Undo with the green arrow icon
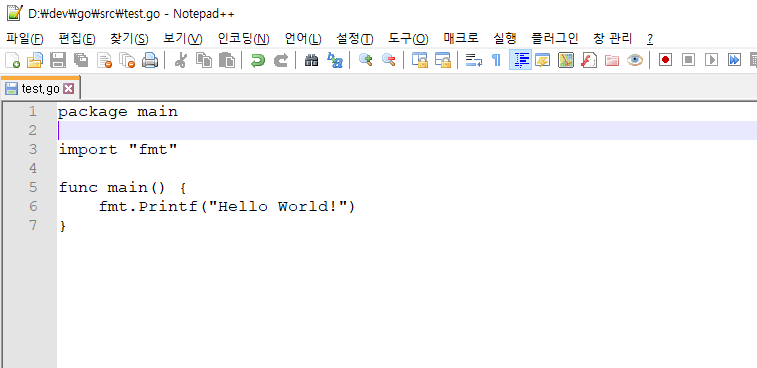Image resolution: width=757 pixels, height=368 pixels. click(x=258, y=60)
